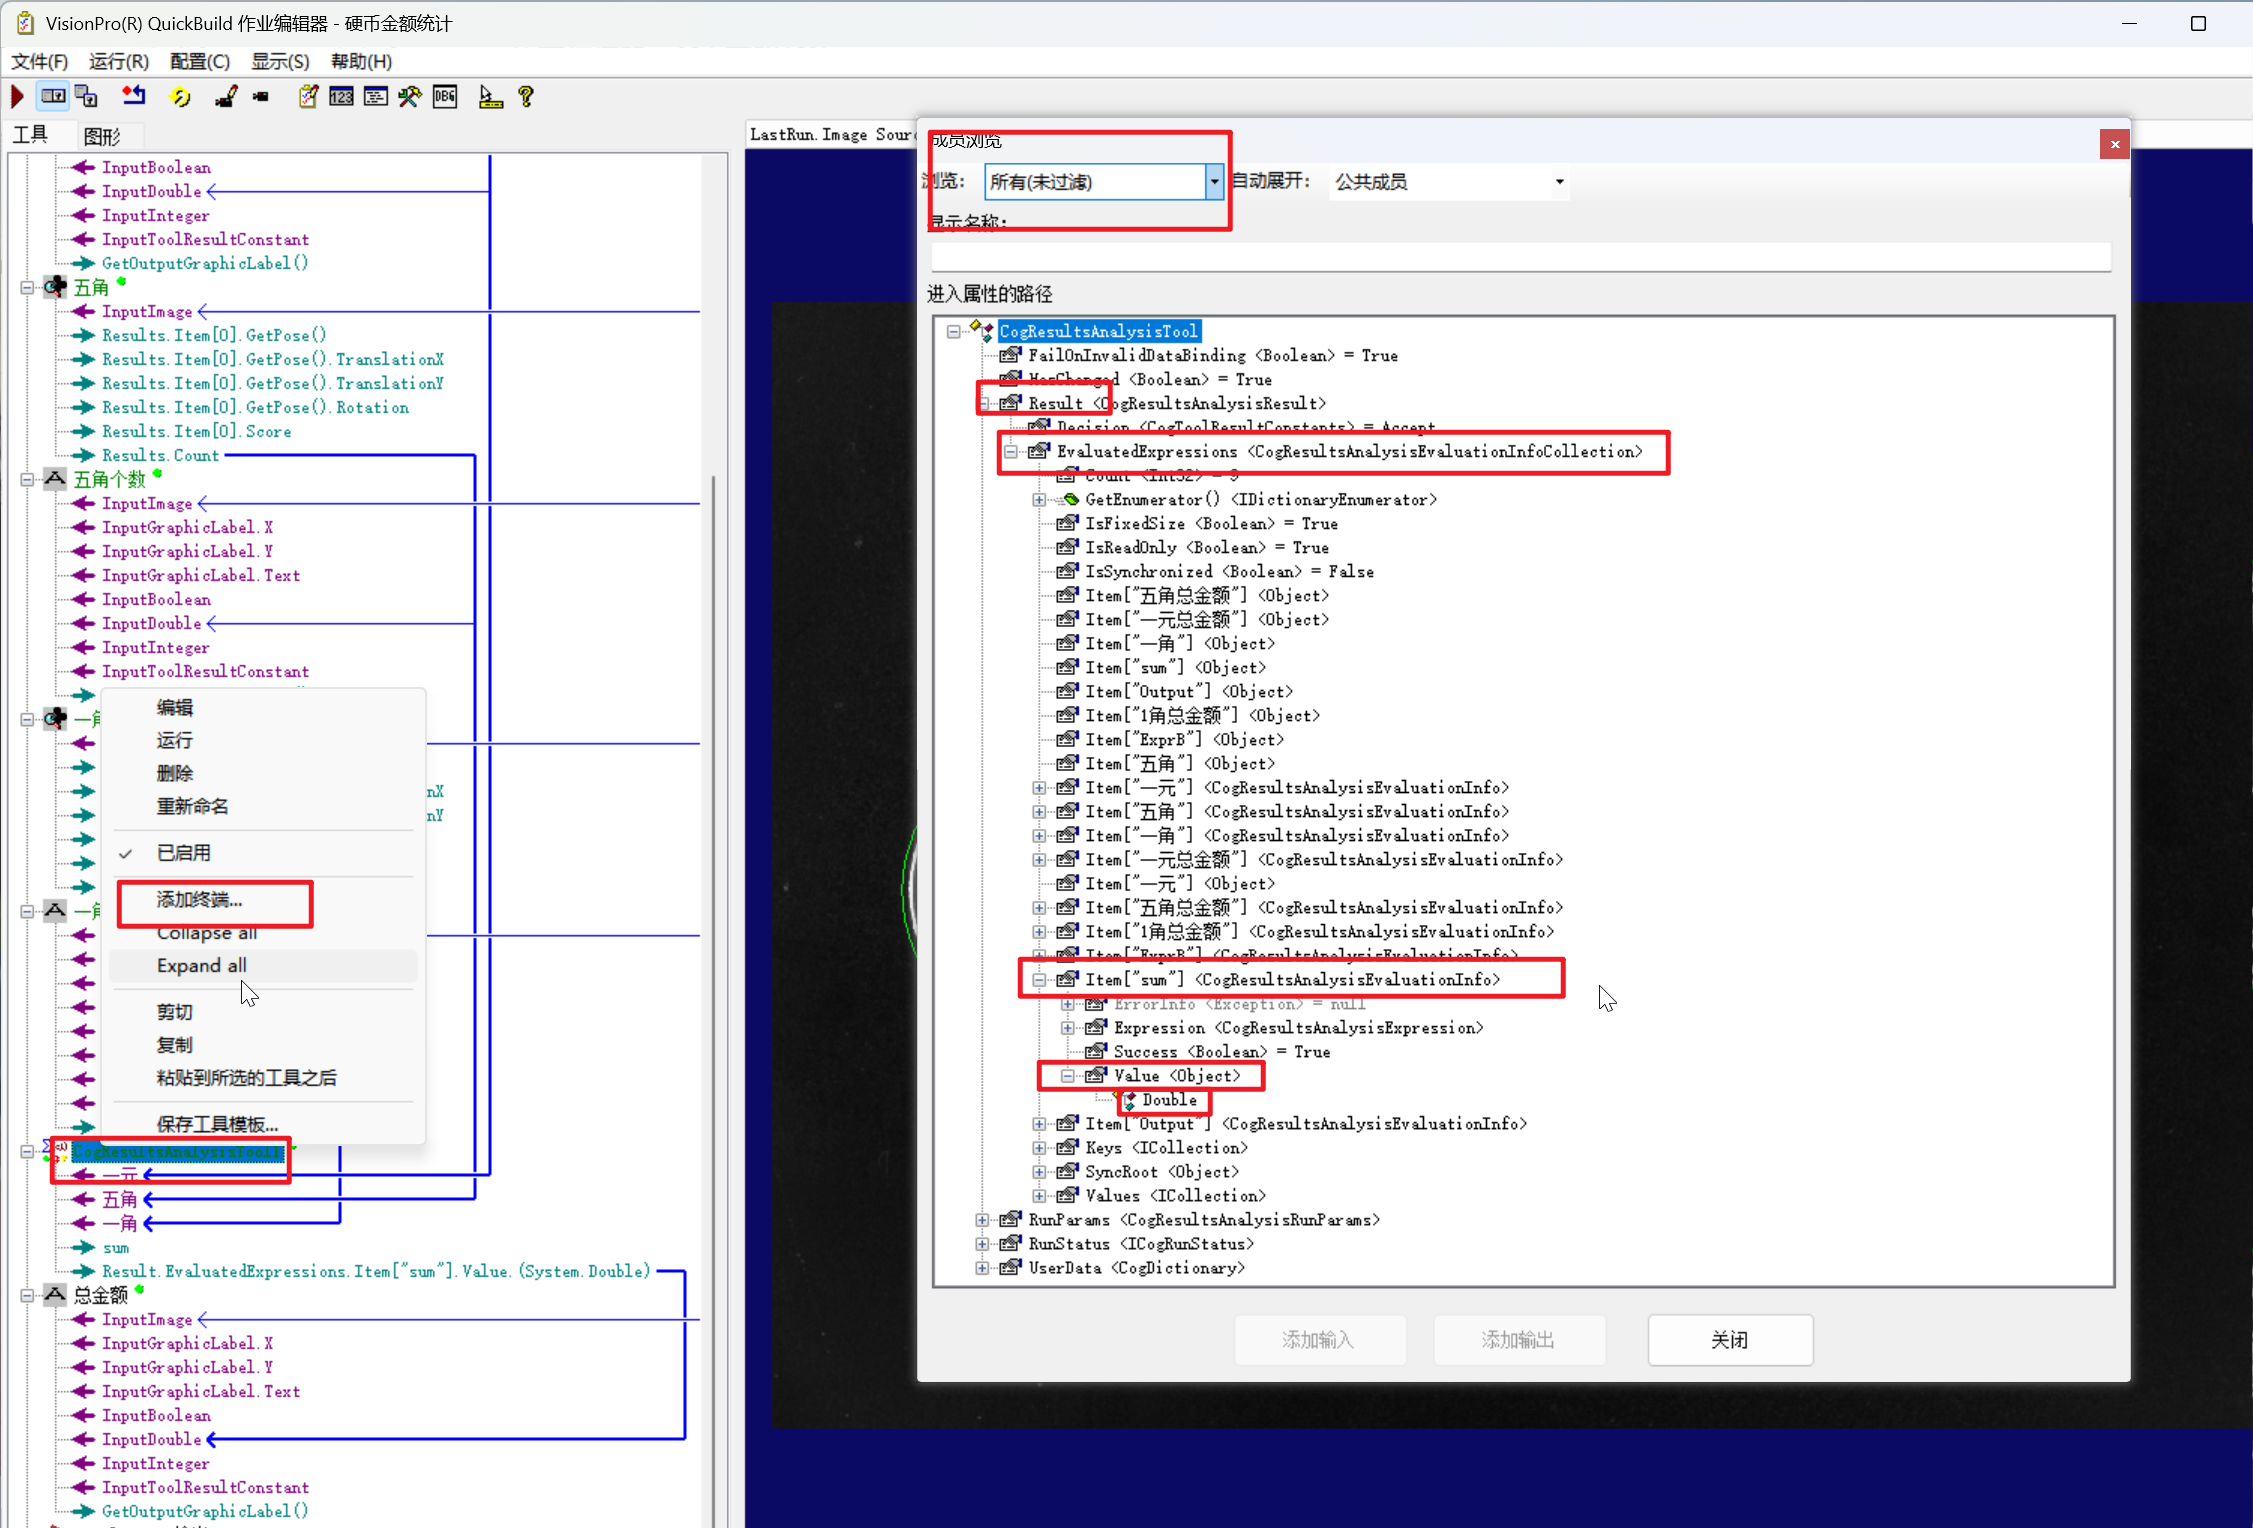This screenshot has width=2253, height=1528.
Task: Toggle the highlighted side-by-side view toolbar button
Action: (x=53, y=97)
